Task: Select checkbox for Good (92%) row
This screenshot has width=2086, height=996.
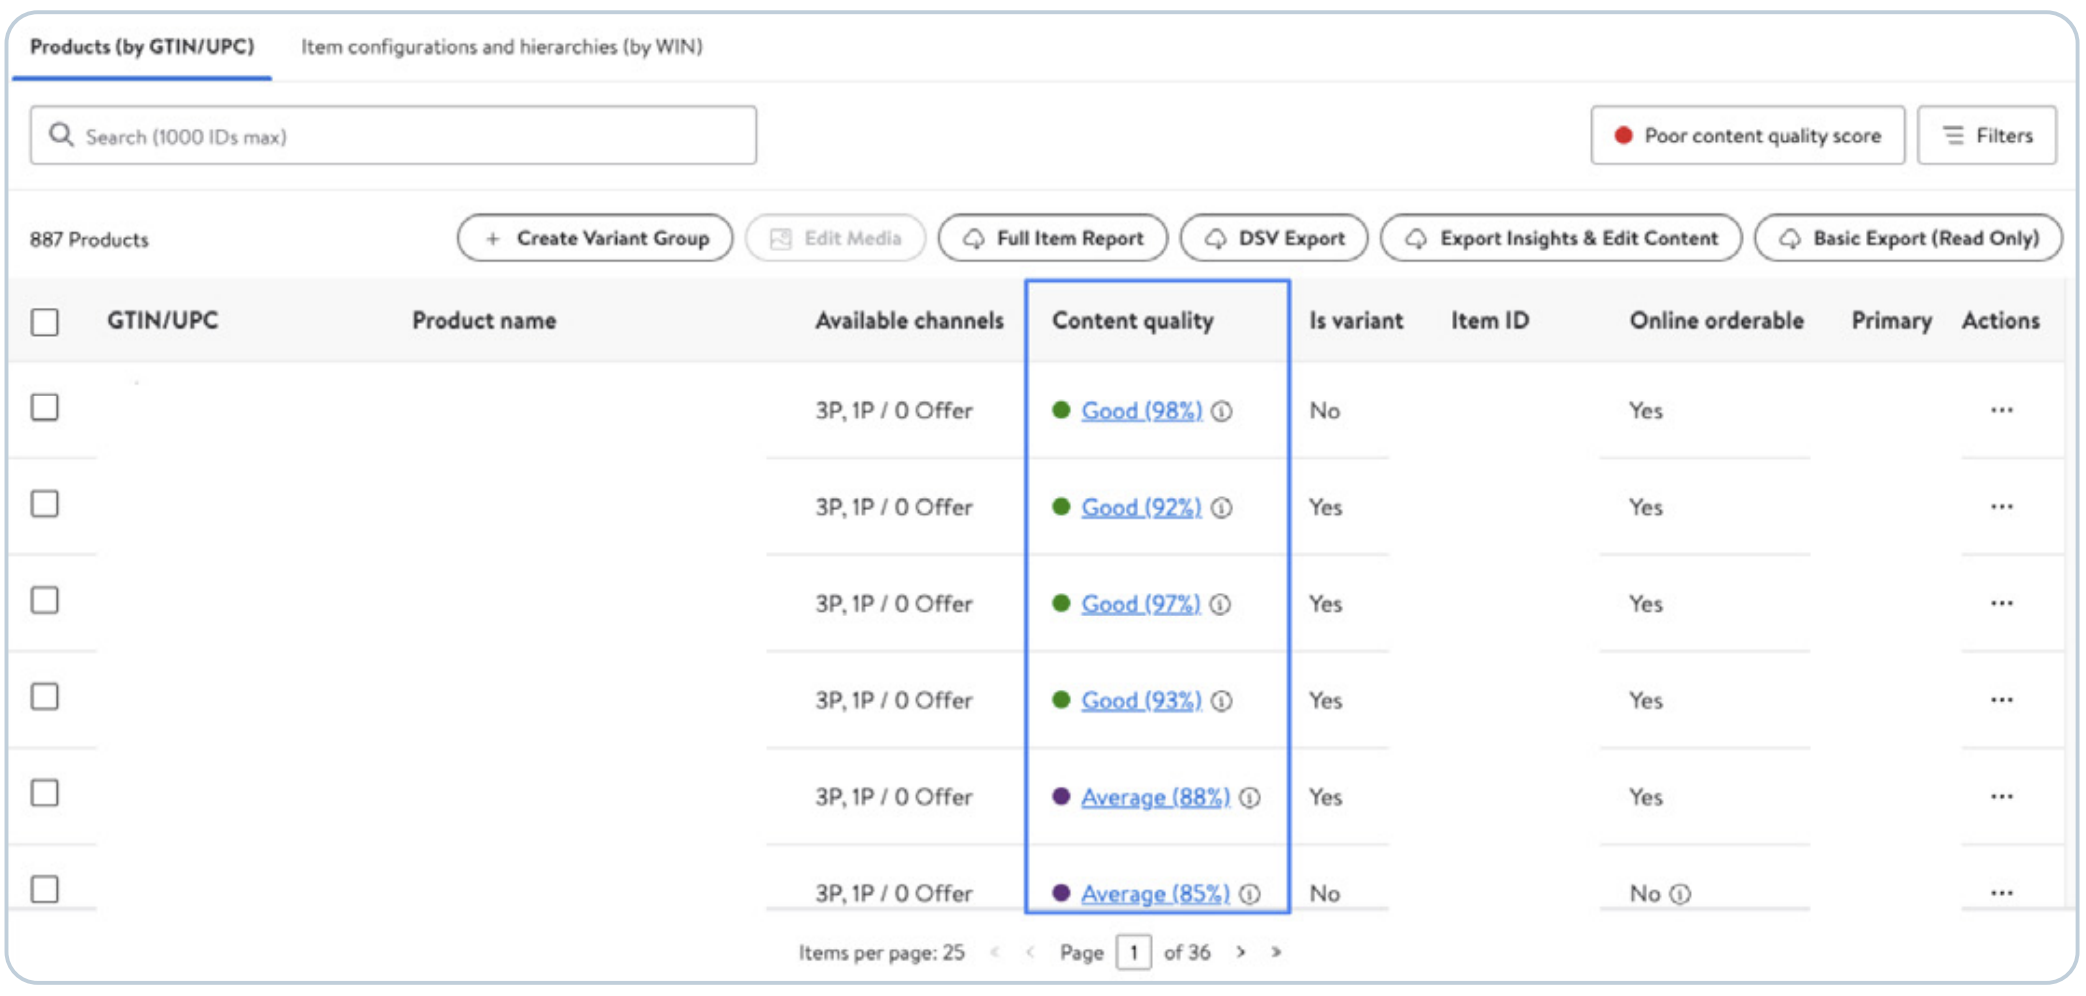Action: [x=45, y=503]
